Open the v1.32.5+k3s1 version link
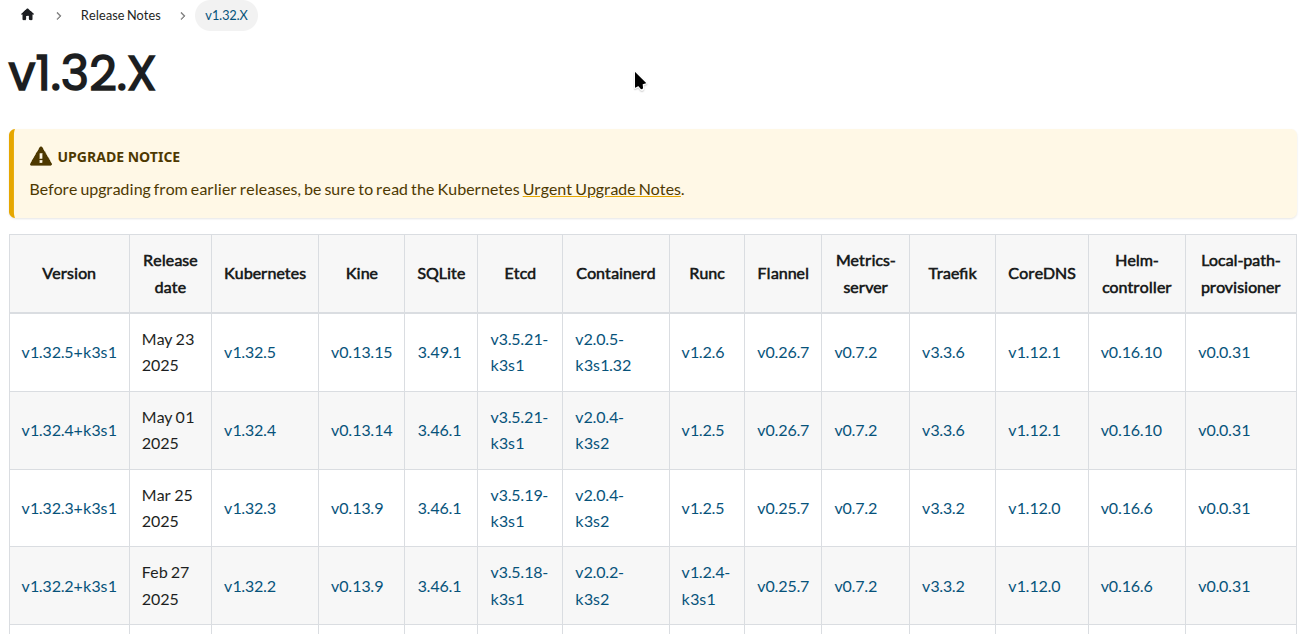This screenshot has width=1310, height=634. (69, 352)
